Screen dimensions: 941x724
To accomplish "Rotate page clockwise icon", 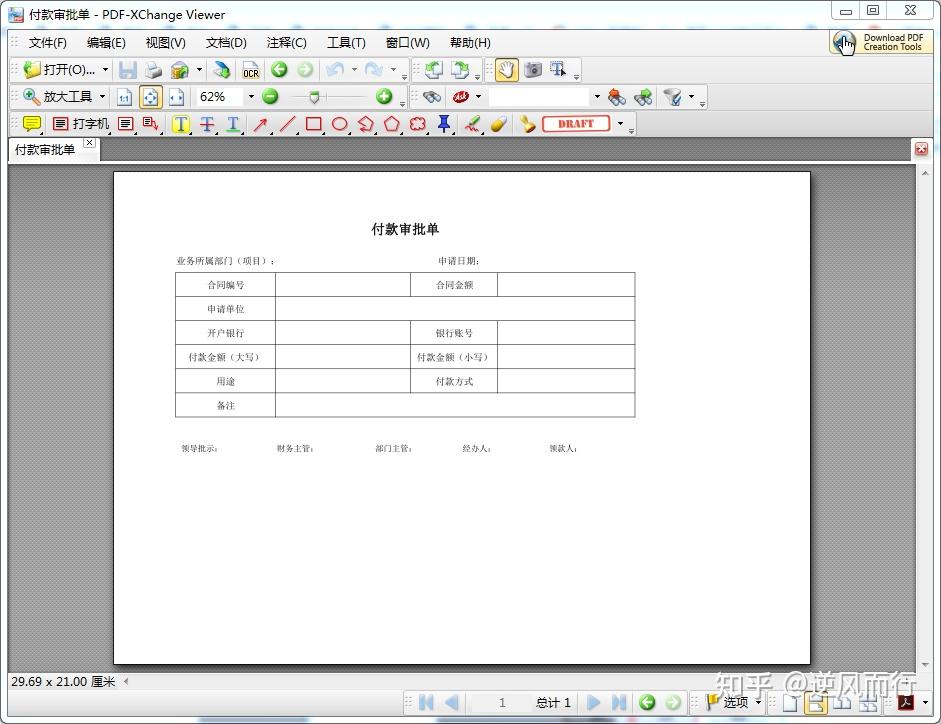I will [460, 70].
